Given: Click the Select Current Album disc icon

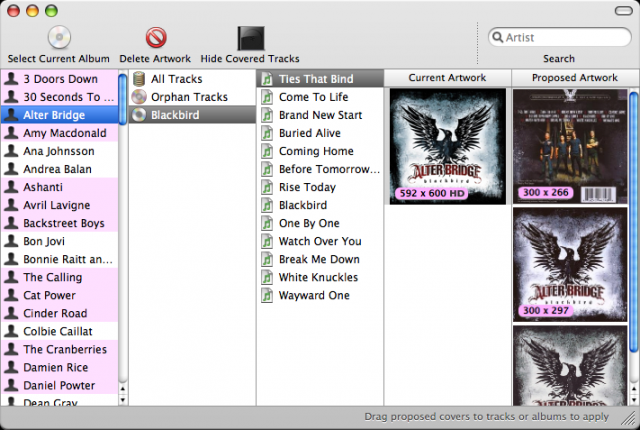Looking at the screenshot, I should pos(59,37).
